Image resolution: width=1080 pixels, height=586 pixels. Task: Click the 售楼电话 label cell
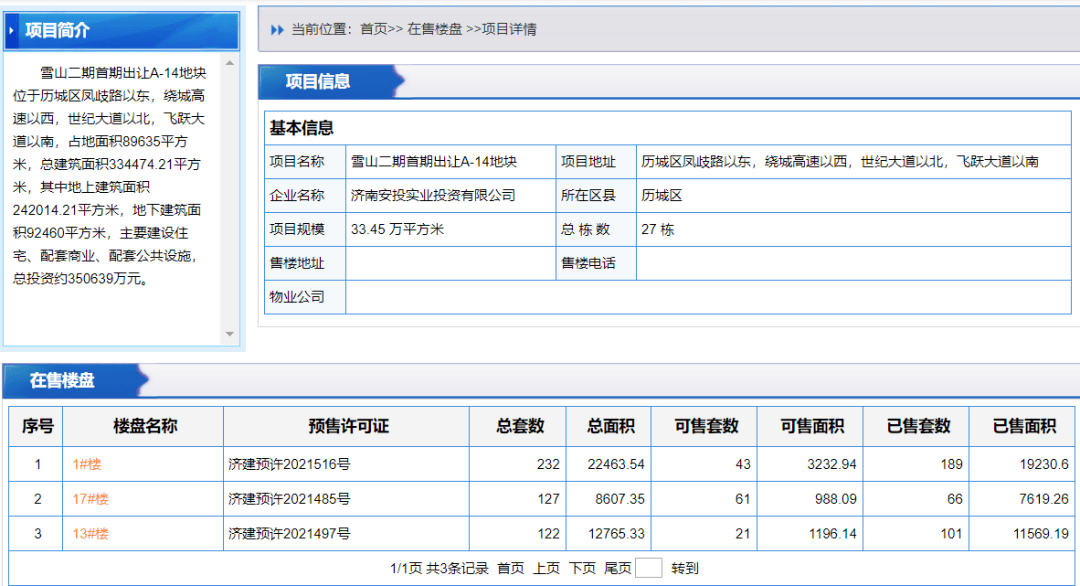(x=596, y=263)
